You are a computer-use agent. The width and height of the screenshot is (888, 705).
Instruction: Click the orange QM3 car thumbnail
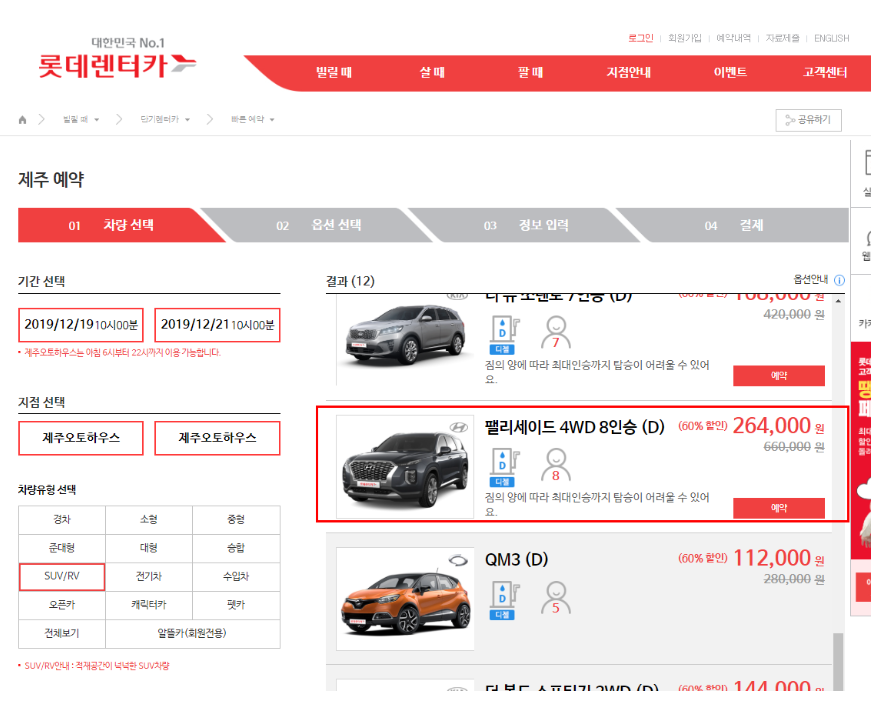click(x=405, y=599)
